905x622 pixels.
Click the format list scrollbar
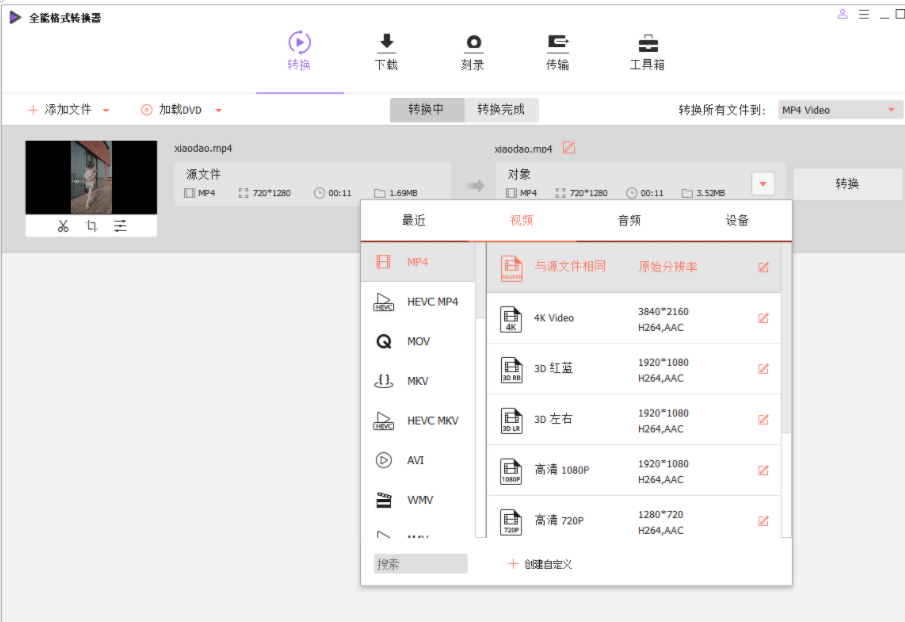pos(480,280)
